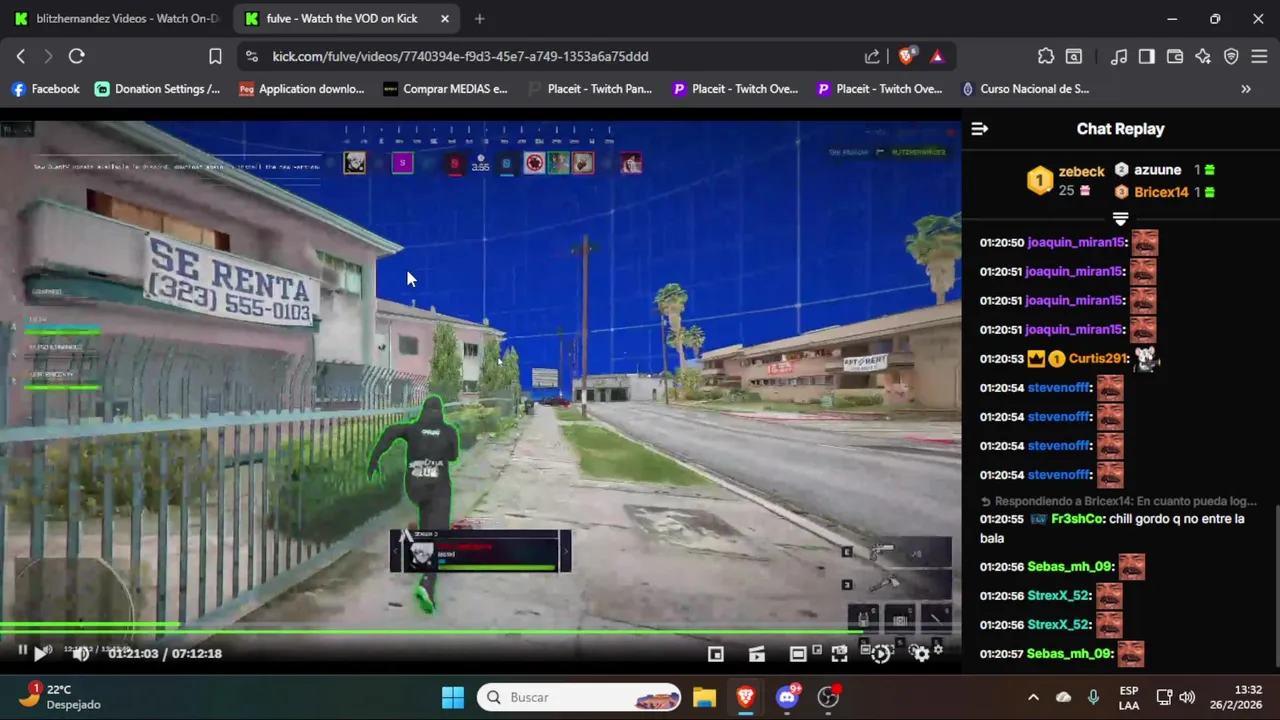This screenshot has width=1280, height=720.
Task: Open the Brave VPN shield icon
Action: point(1231,57)
